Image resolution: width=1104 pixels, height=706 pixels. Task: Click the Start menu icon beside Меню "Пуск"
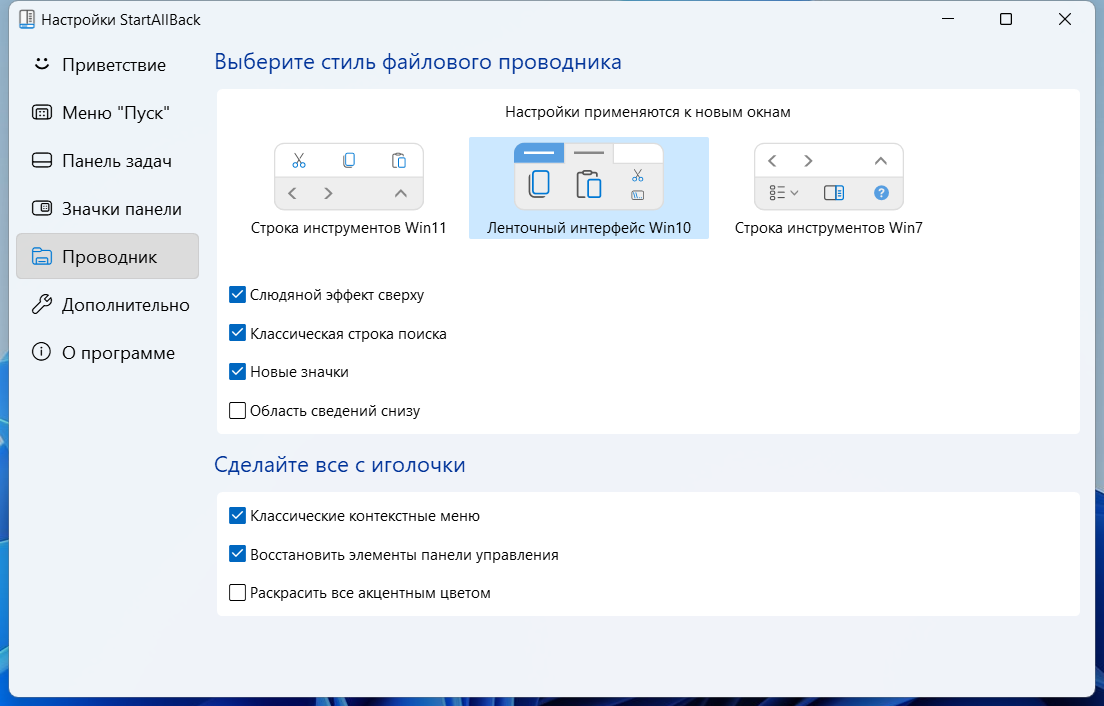click(x=42, y=113)
